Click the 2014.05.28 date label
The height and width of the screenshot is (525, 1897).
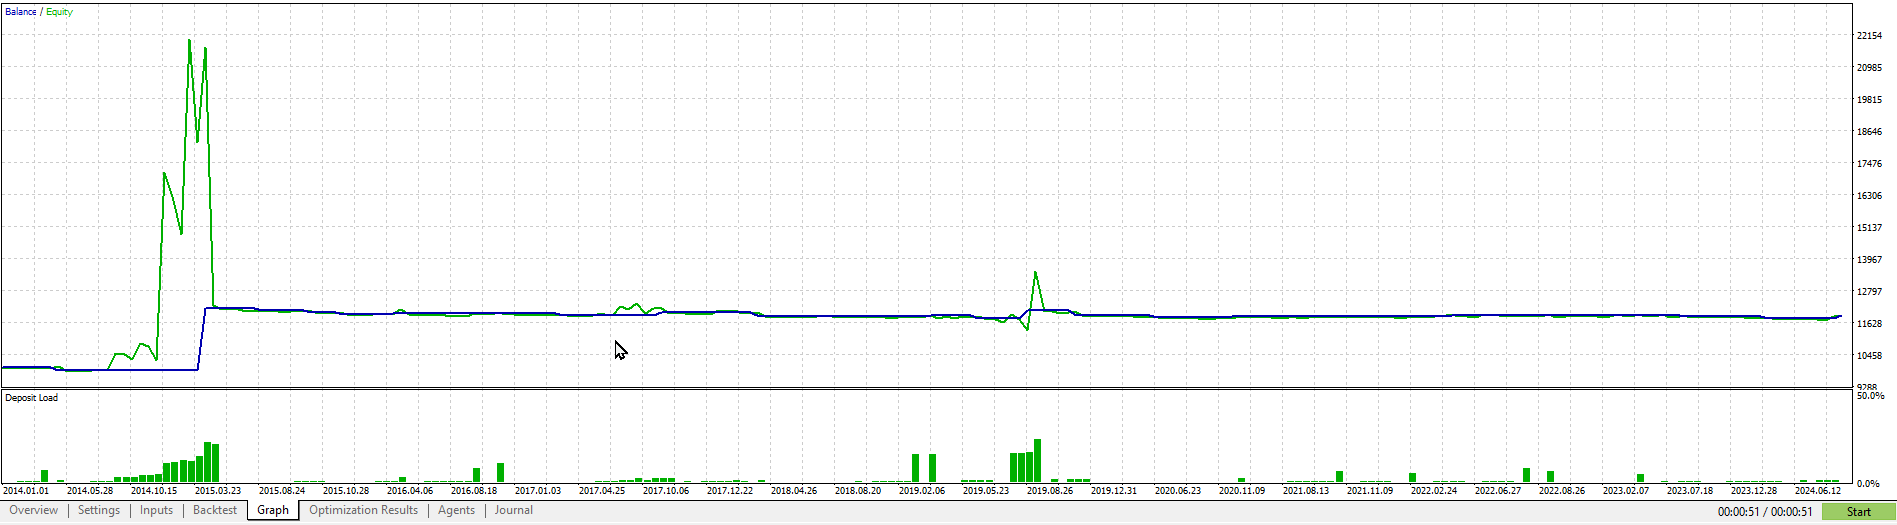tap(90, 491)
